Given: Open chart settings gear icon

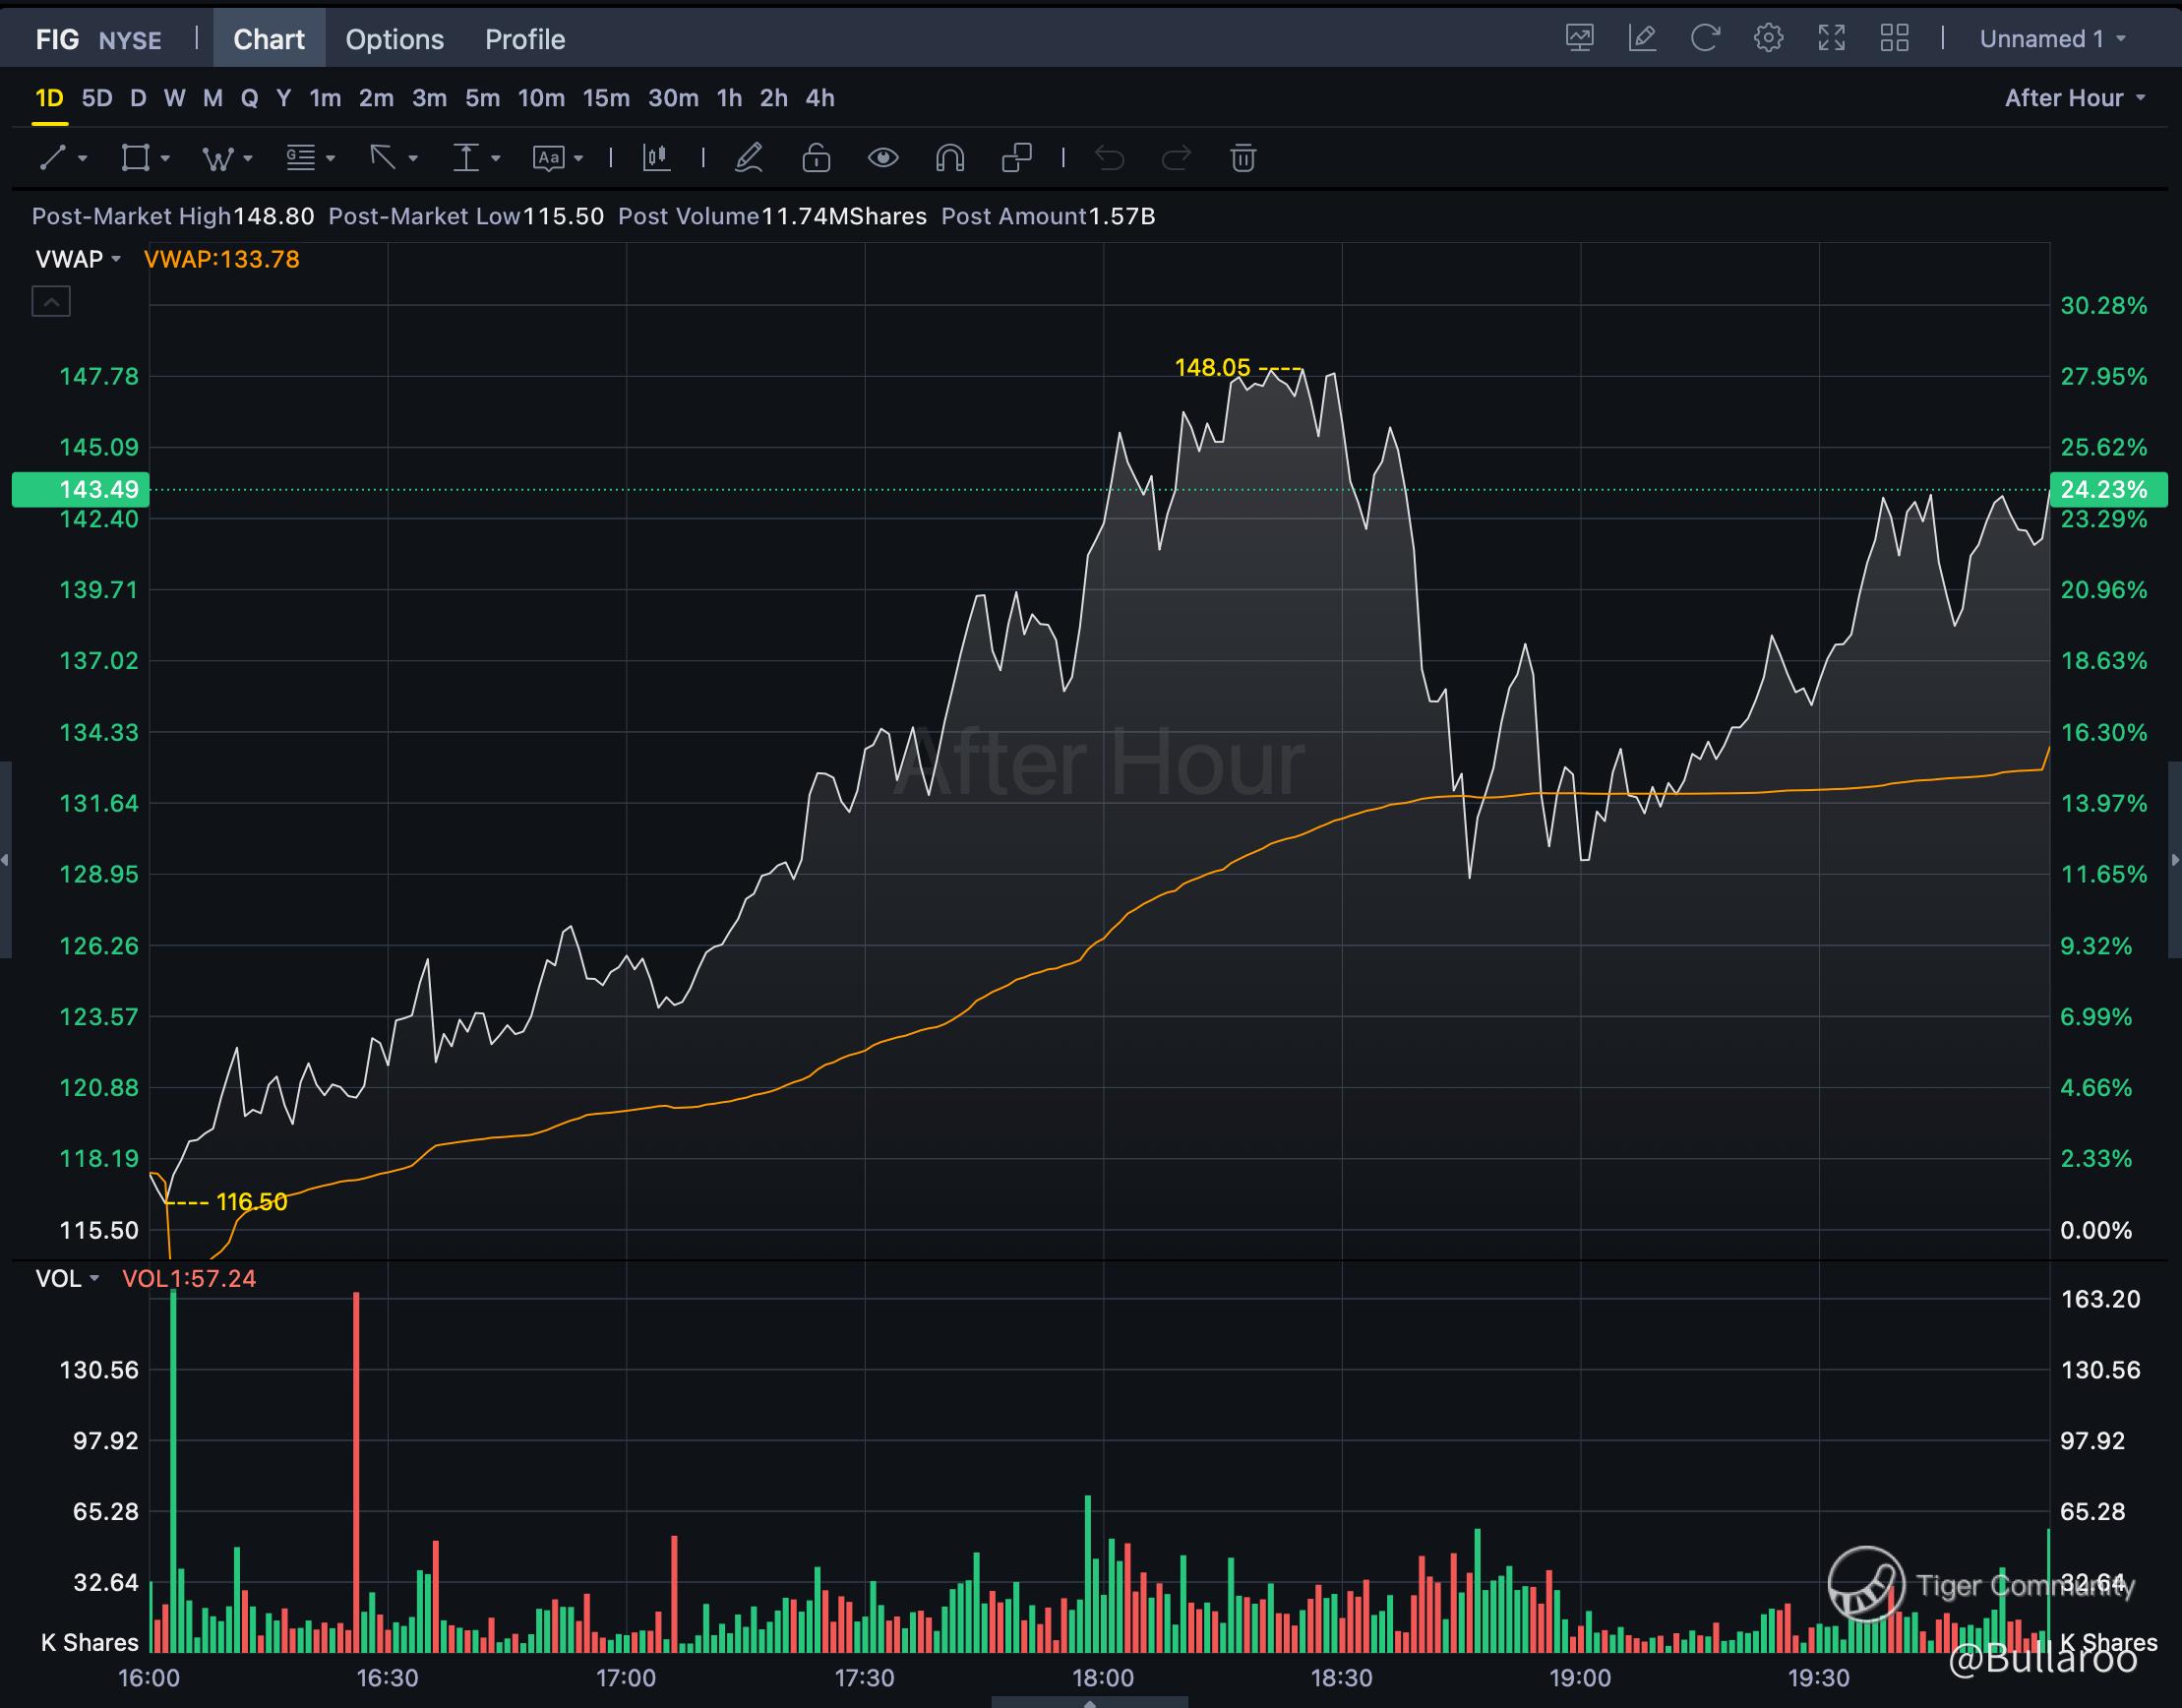Looking at the screenshot, I should (1768, 39).
